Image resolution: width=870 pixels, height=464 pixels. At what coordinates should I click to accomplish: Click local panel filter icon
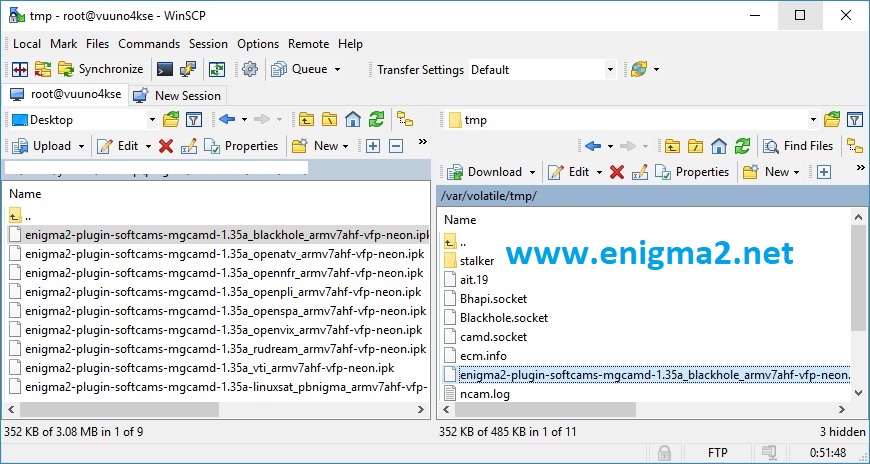(x=193, y=119)
